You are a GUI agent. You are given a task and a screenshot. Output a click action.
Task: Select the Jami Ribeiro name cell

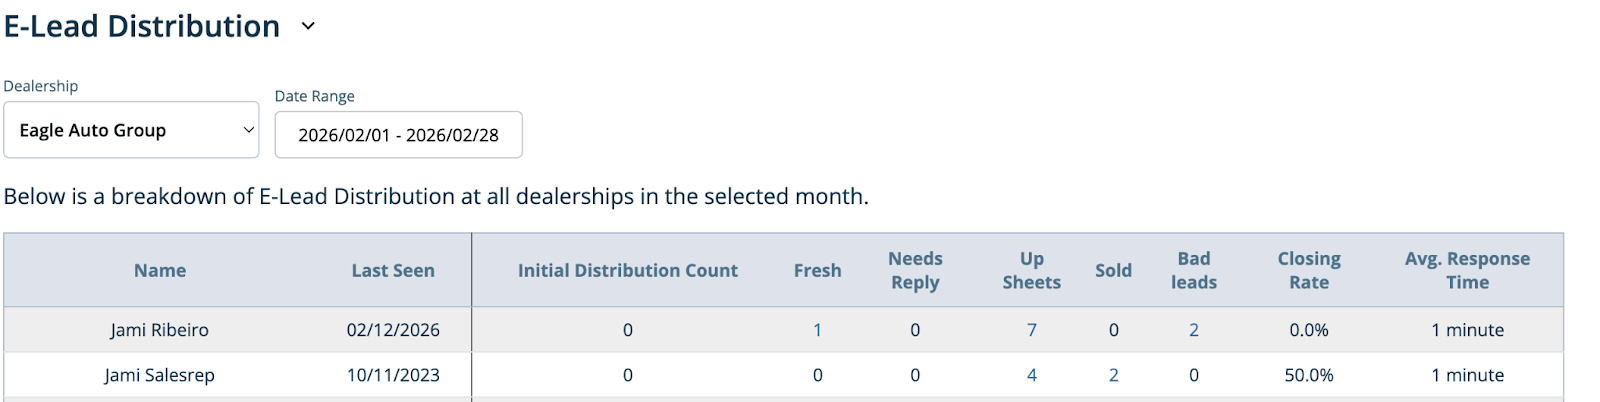160,330
